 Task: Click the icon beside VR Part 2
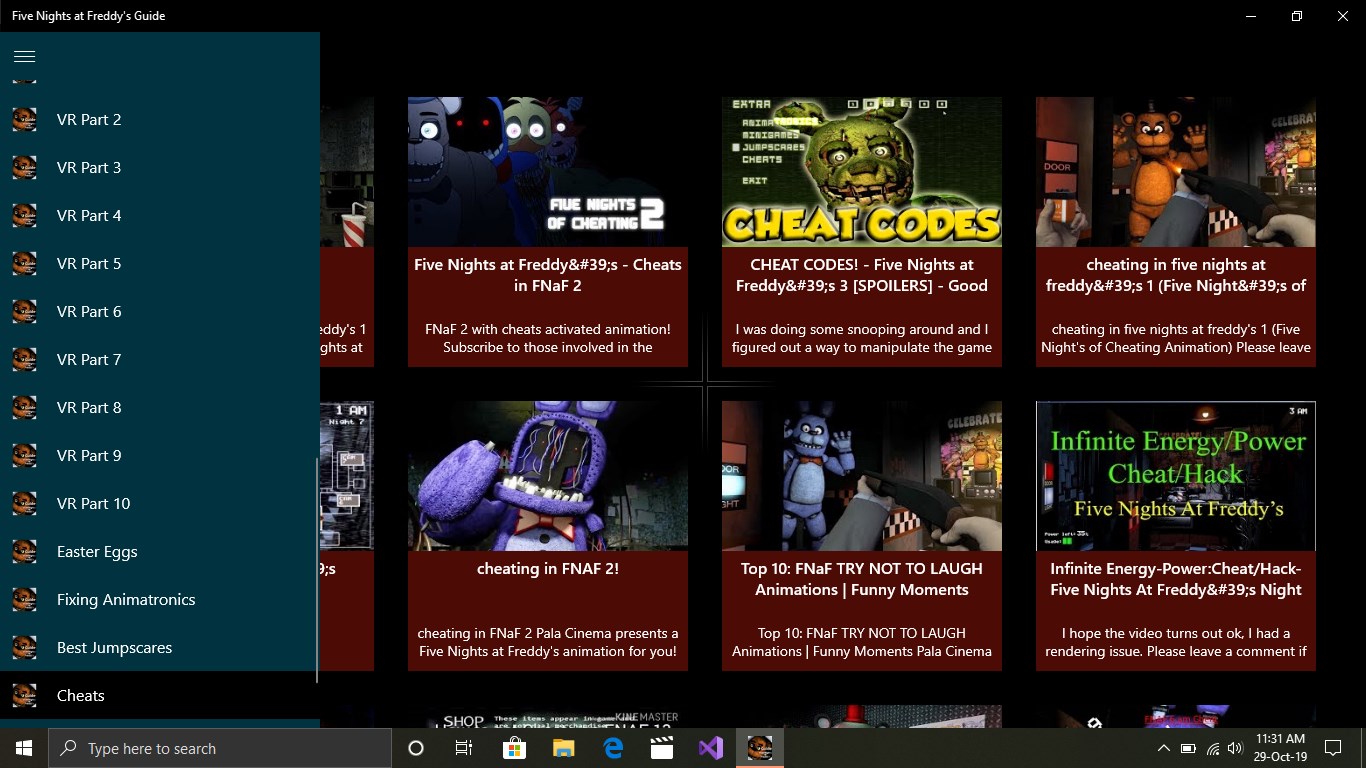(25, 120)
